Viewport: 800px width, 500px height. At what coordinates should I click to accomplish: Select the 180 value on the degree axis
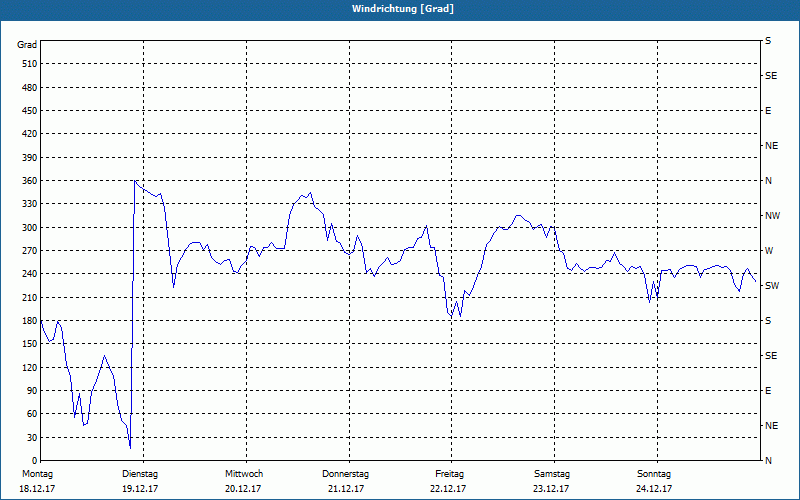(30, 321)
